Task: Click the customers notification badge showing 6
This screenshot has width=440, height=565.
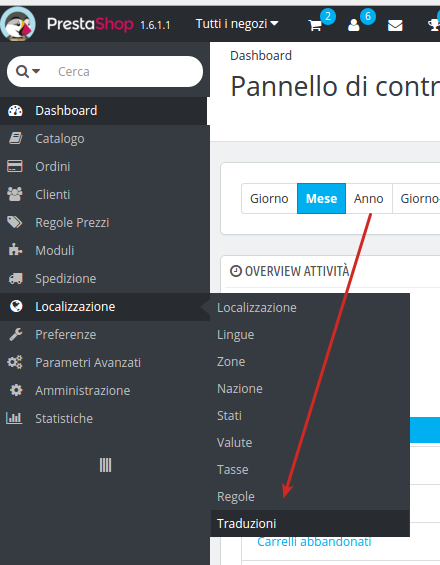Action: [x=368, y=16]
